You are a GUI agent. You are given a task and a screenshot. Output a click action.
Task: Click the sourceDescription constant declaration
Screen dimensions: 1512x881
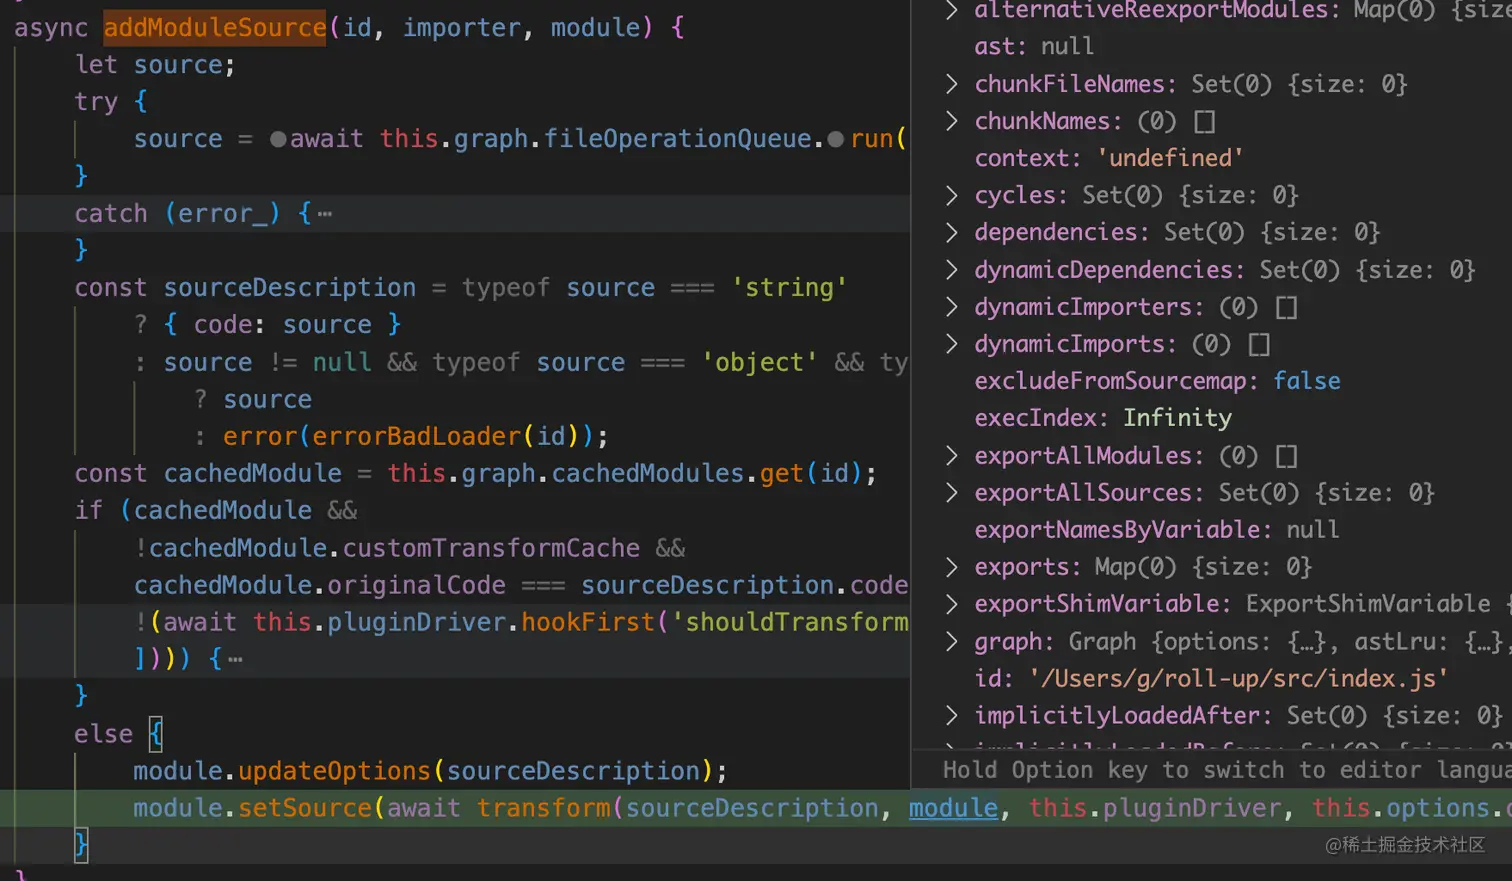[x=290, y=288]
